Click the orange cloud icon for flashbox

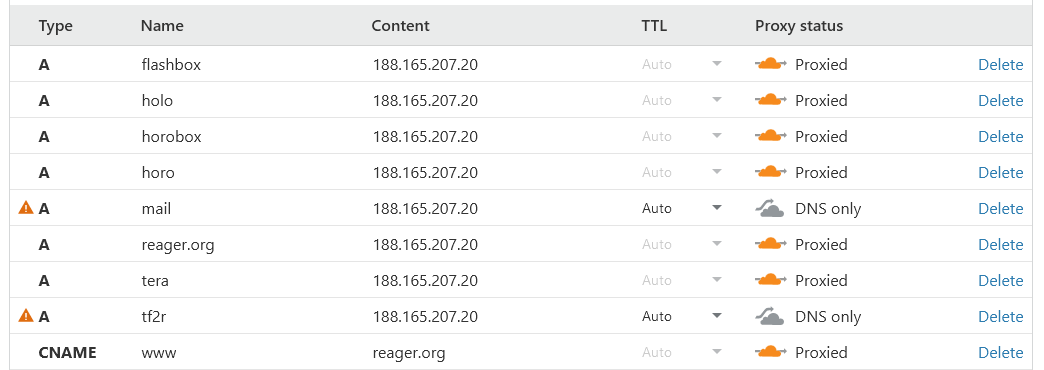tap(771, 65)
